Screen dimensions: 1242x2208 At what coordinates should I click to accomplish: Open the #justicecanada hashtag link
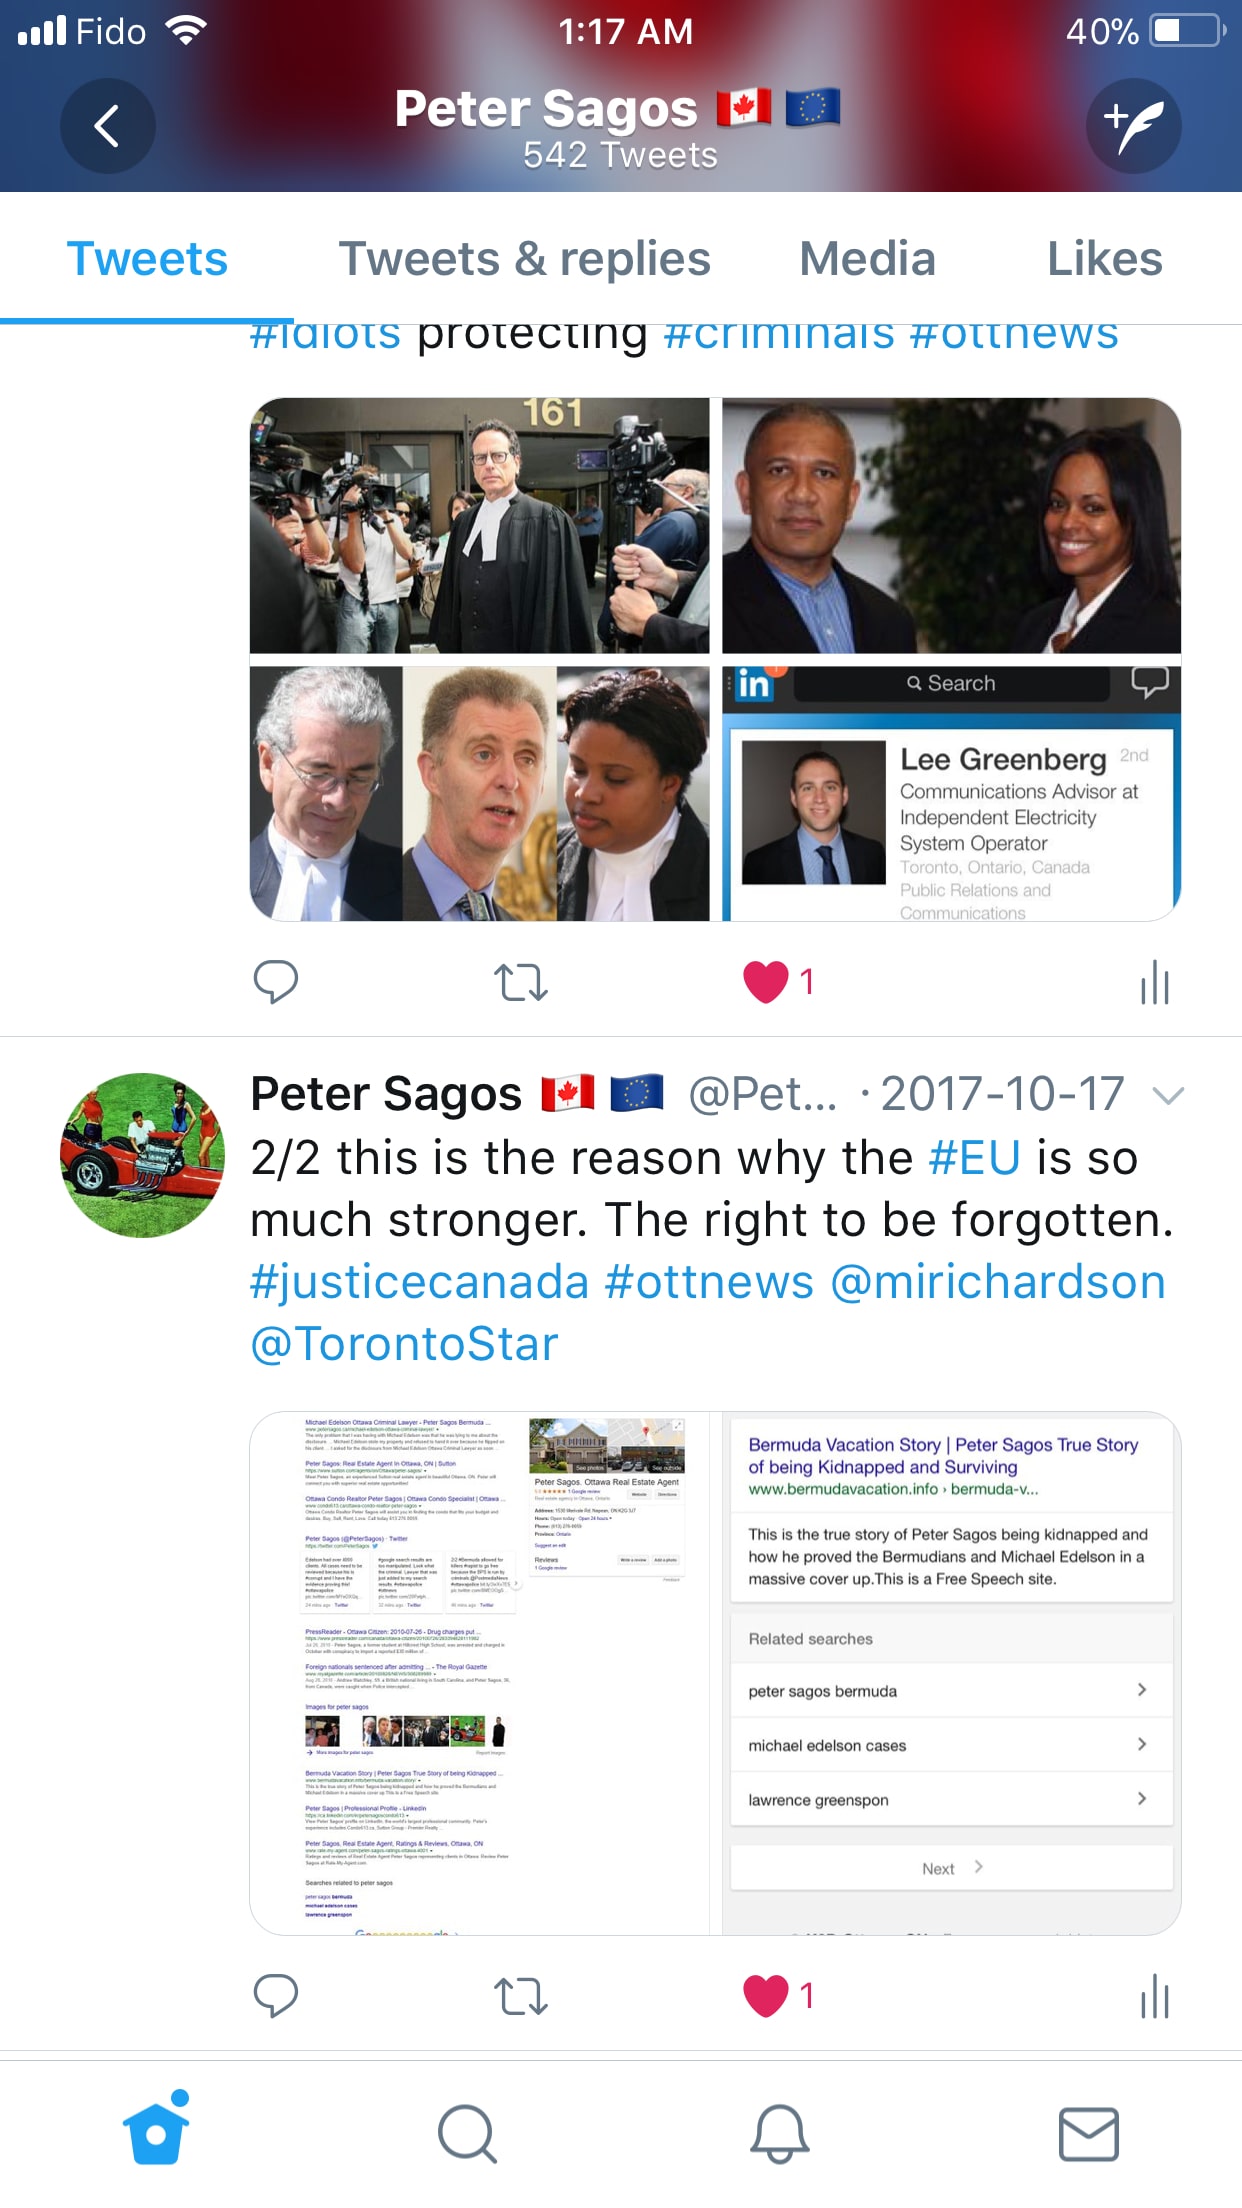419,1282
